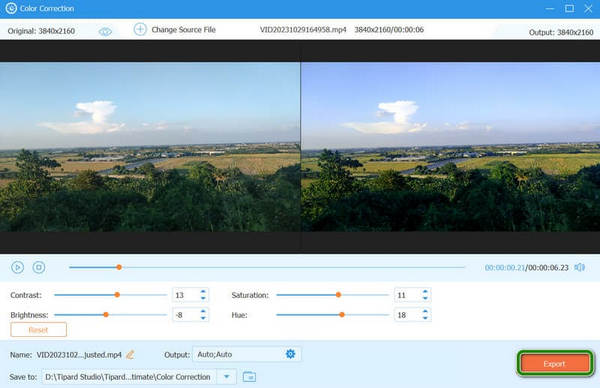The width and height of the screenshot is (600, 388).
Task: Click the Contrast slider handle
Action: (117, 295)
